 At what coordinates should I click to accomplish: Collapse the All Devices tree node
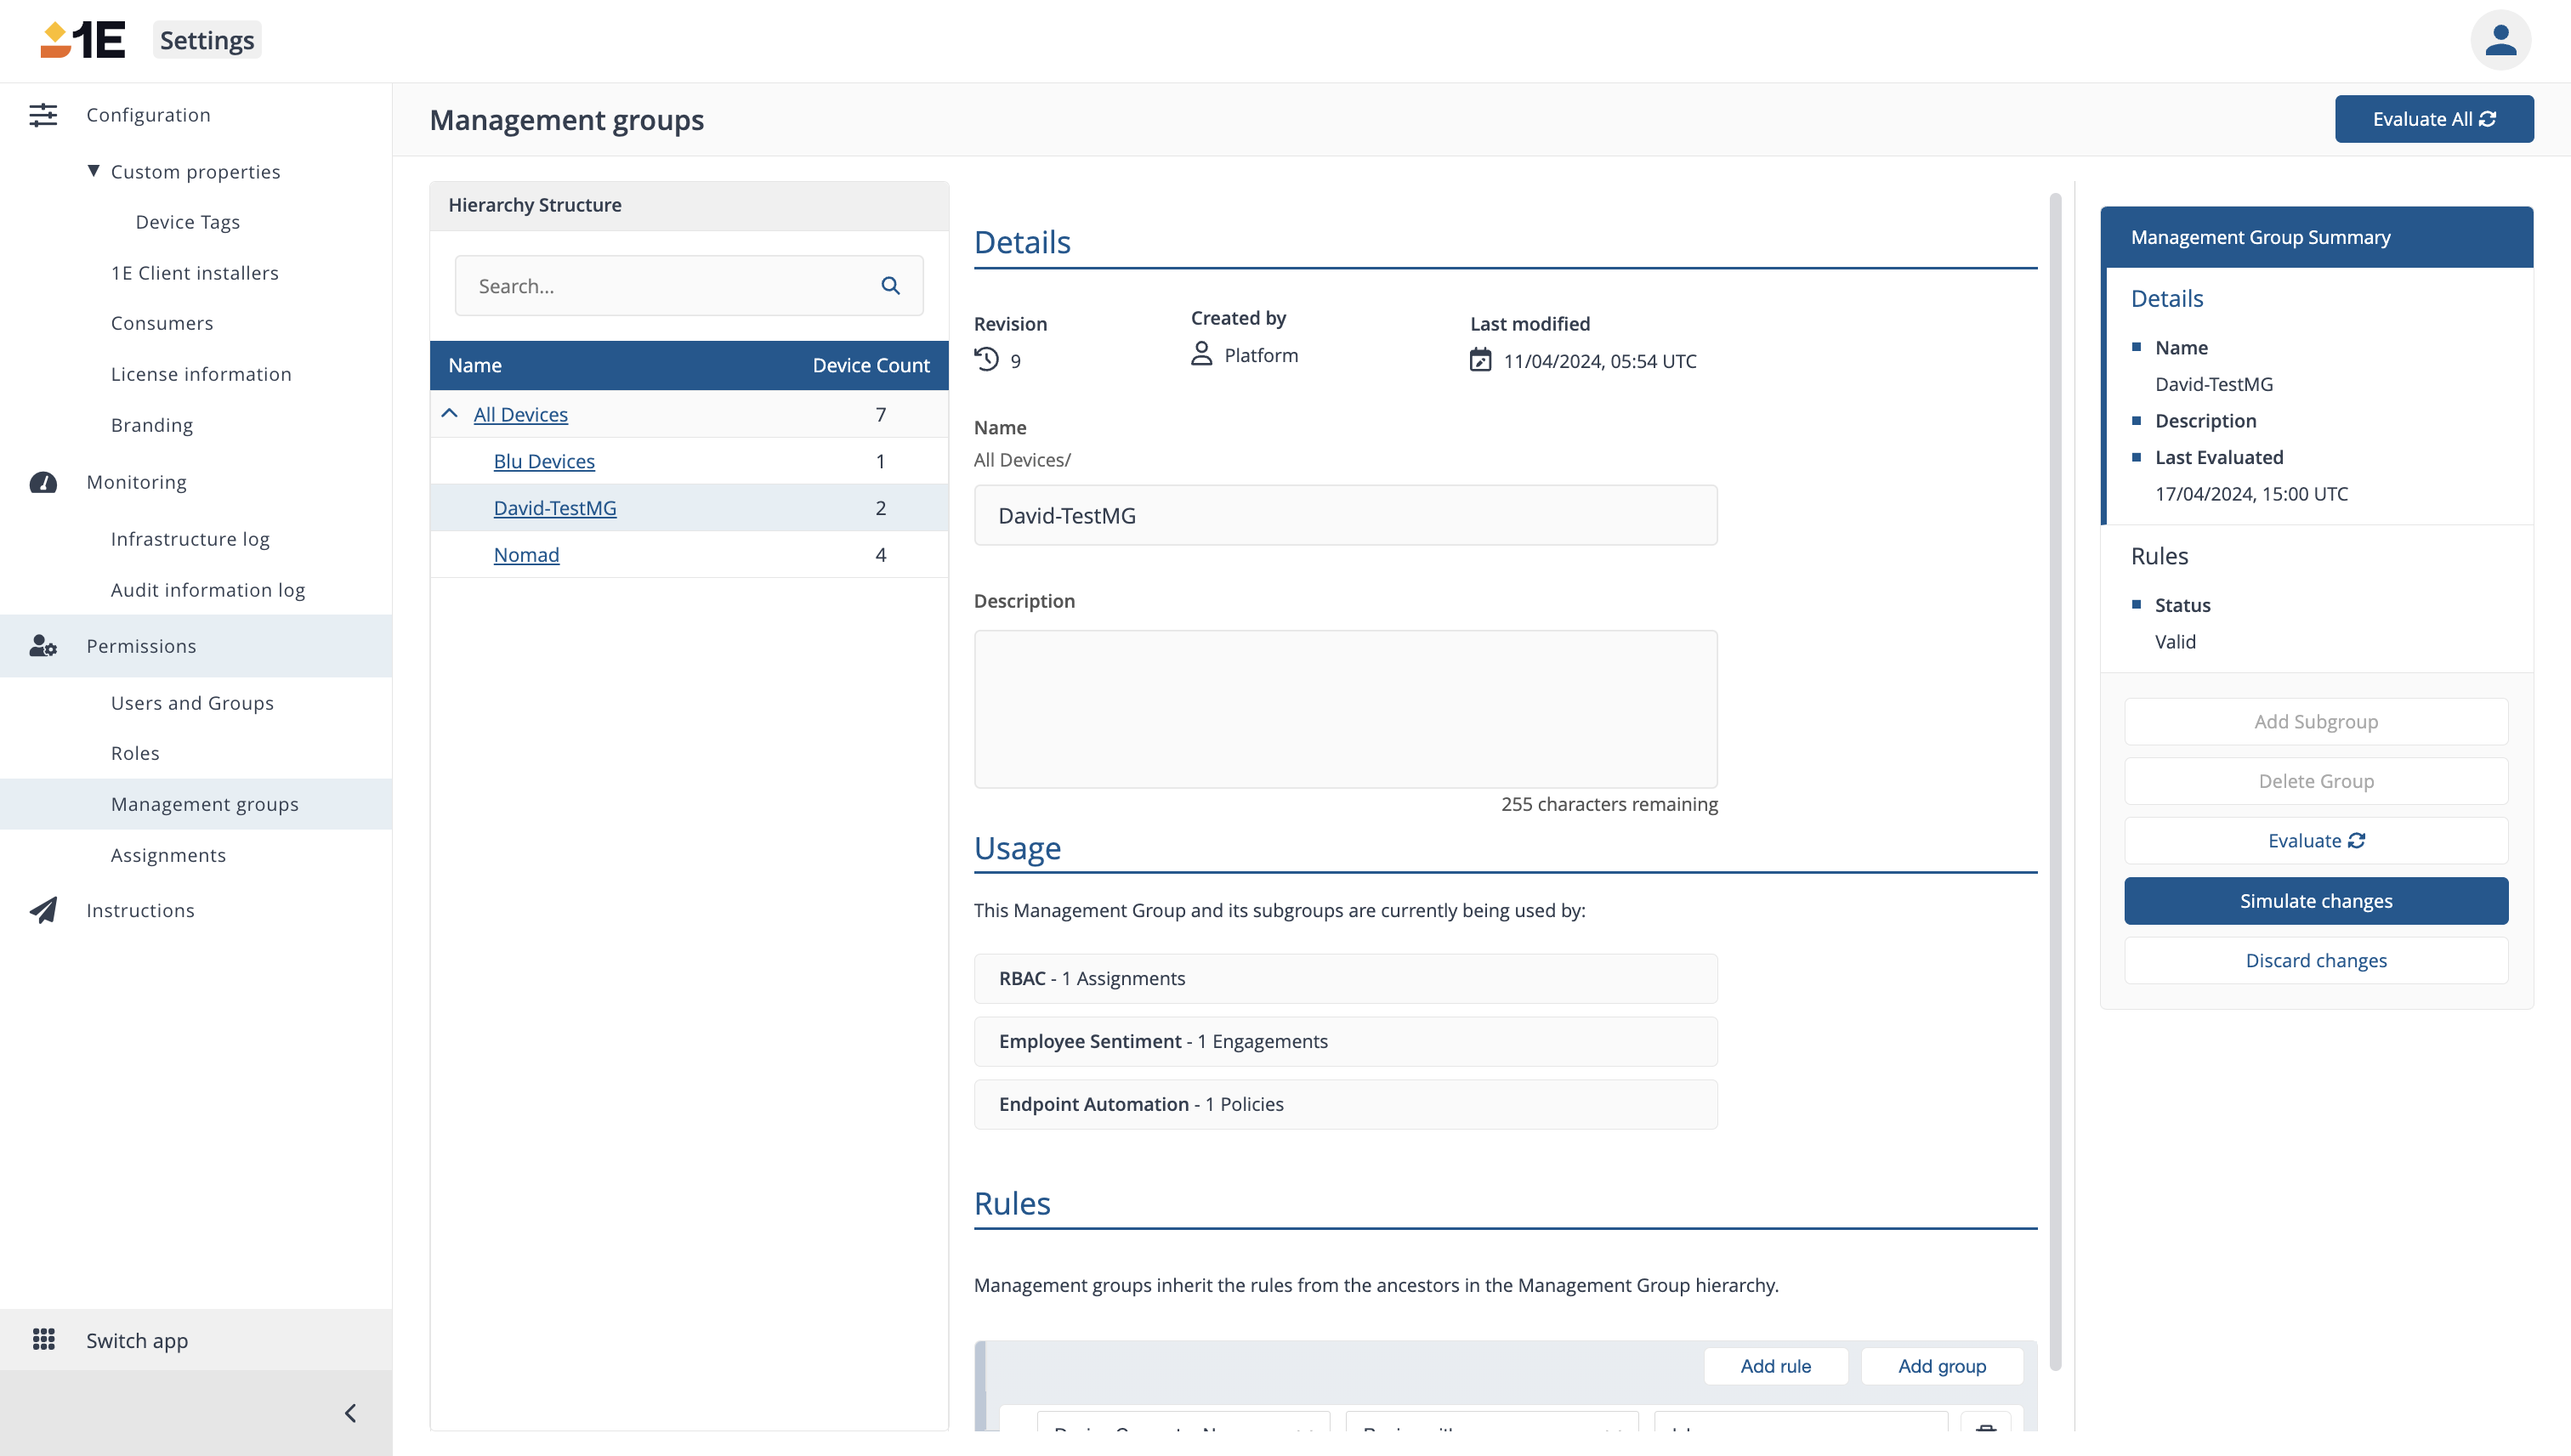pyautogui.click(x=450, y=414)
